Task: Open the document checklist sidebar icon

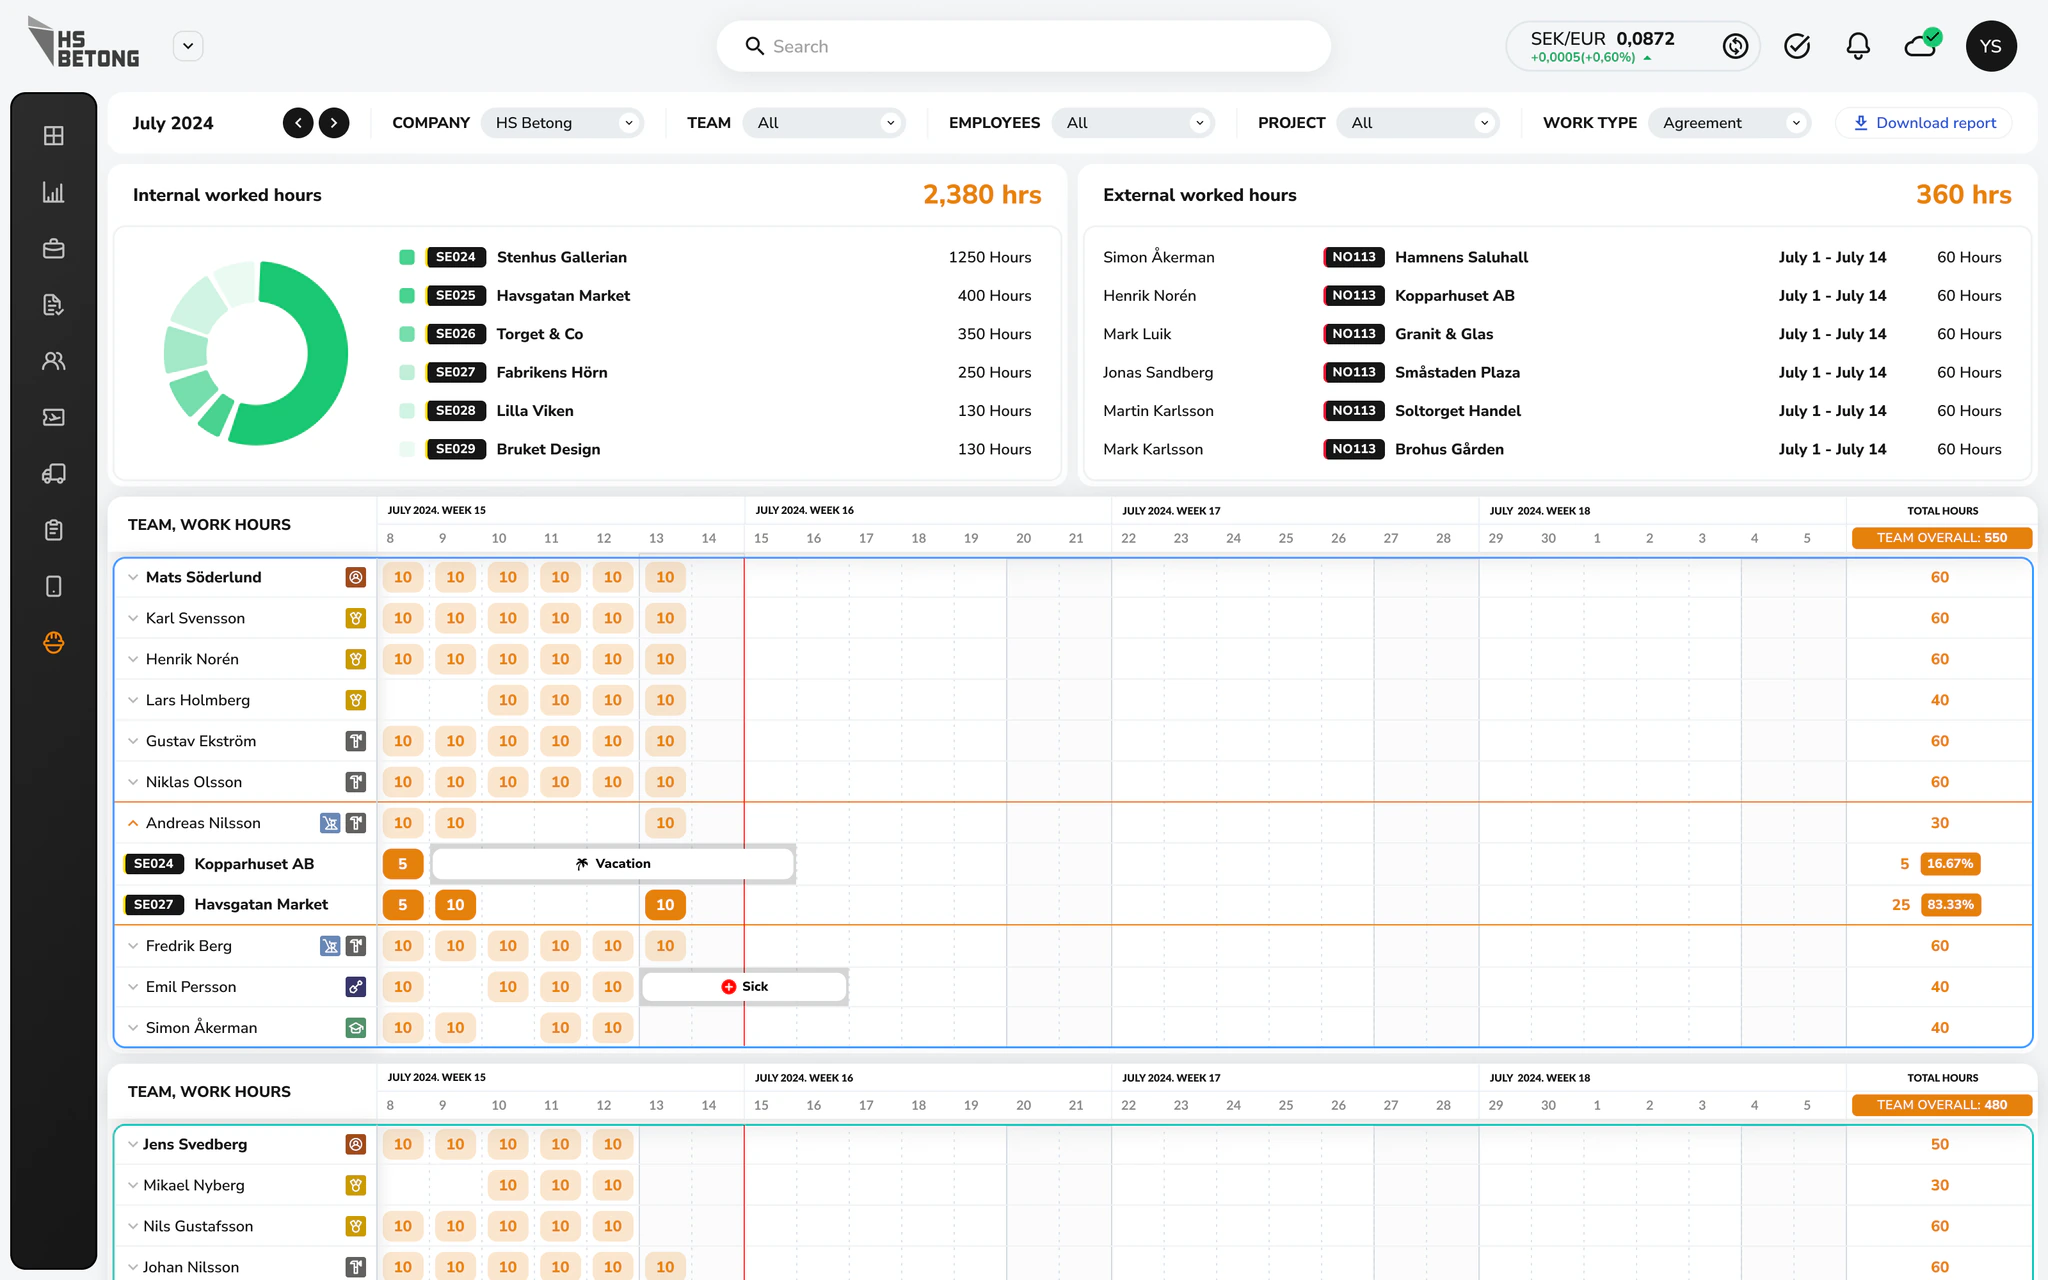Action: [54, 305]
